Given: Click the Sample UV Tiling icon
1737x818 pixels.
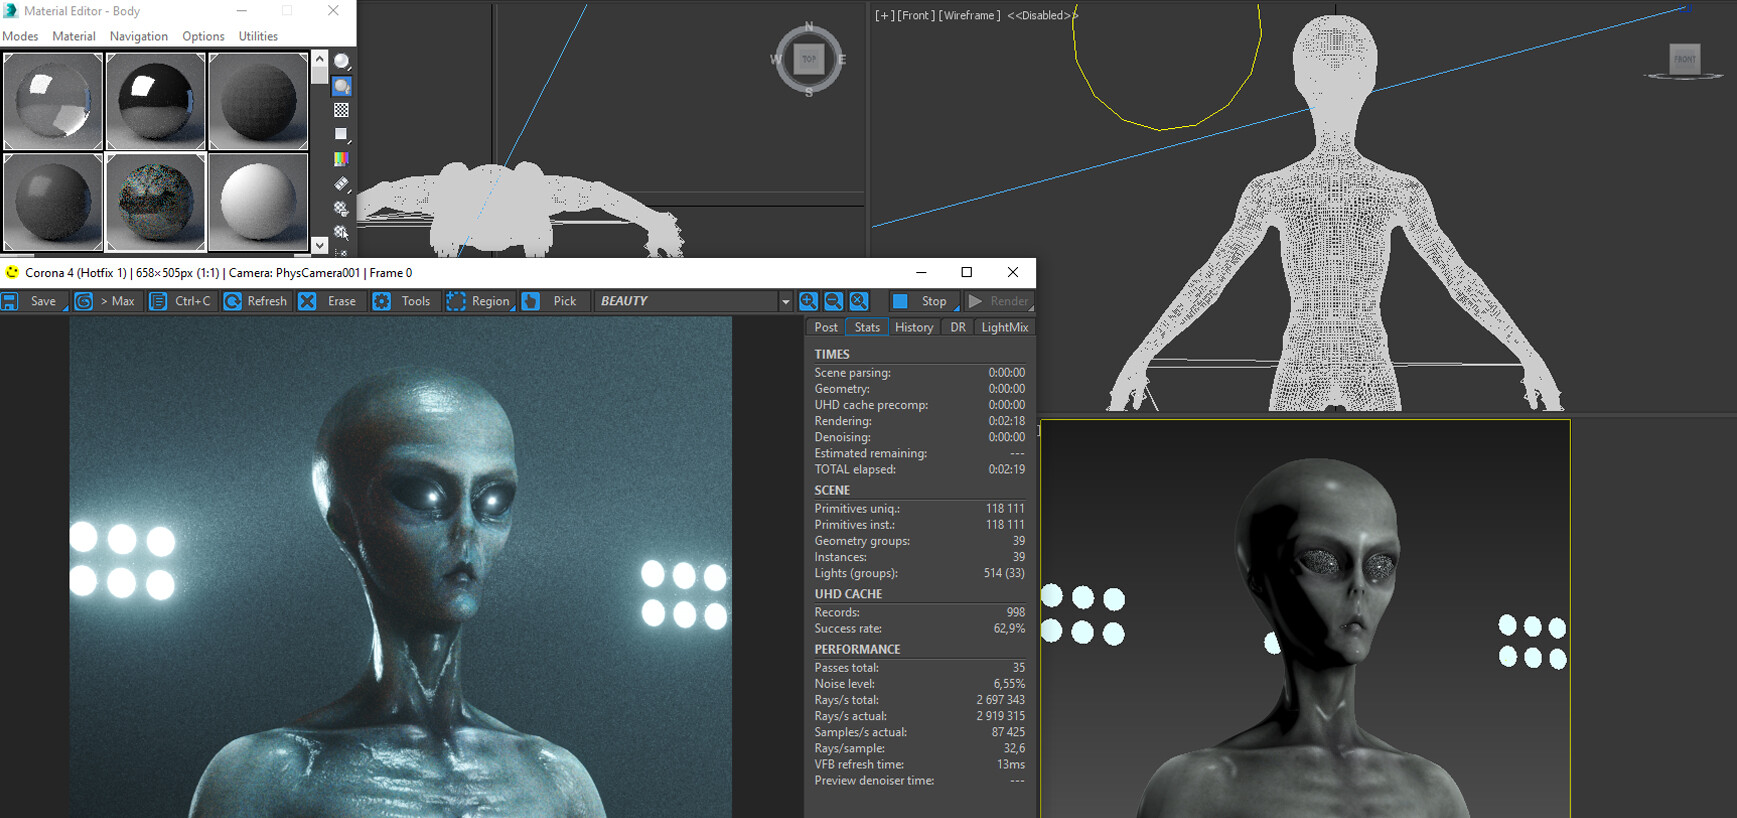Looking at the screenshot, I should (342, 134).
